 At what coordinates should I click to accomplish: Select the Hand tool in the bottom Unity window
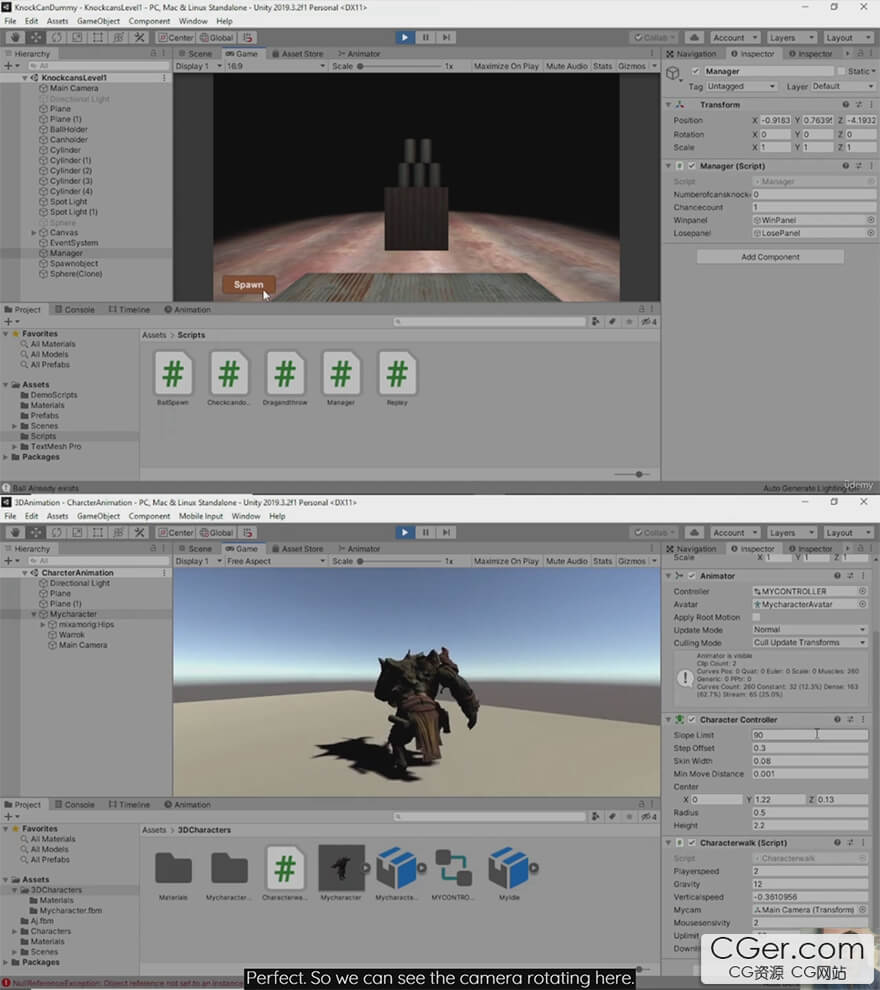[x=15, y=532]
